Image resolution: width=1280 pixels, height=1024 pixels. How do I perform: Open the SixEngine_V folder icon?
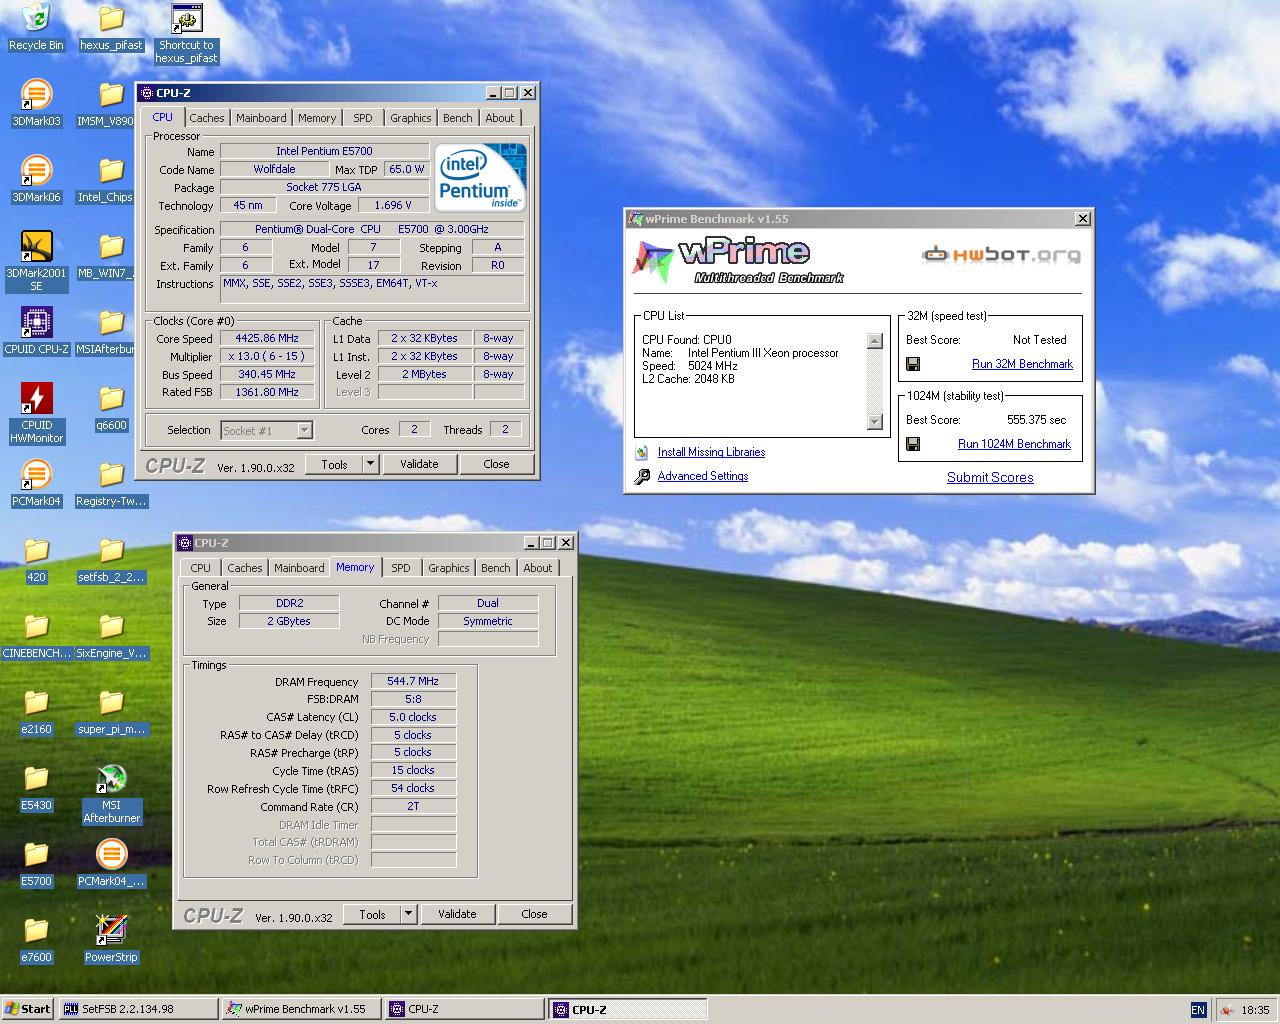pos(111,635)
